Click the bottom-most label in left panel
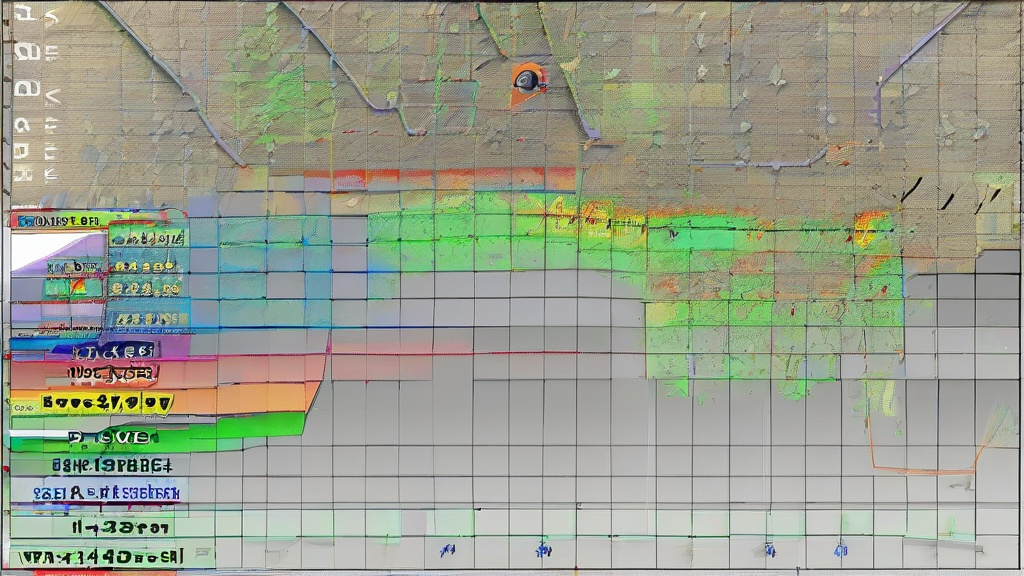Viewport: 1024px width, 576px height. pos(100,554)
